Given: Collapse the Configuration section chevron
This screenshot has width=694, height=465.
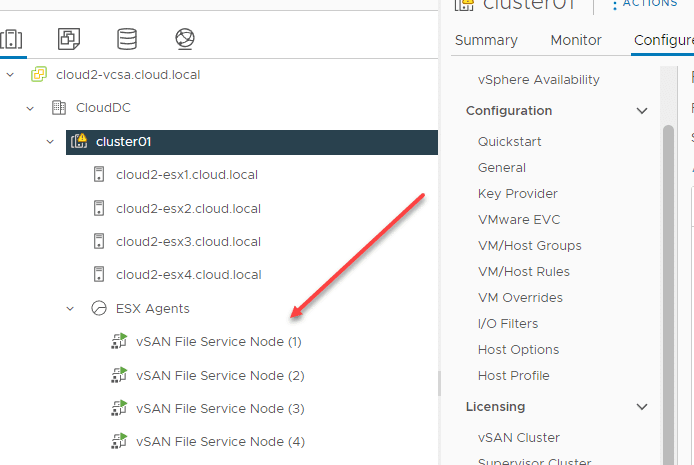Looking at the screenshot, I should coord(642,111).
